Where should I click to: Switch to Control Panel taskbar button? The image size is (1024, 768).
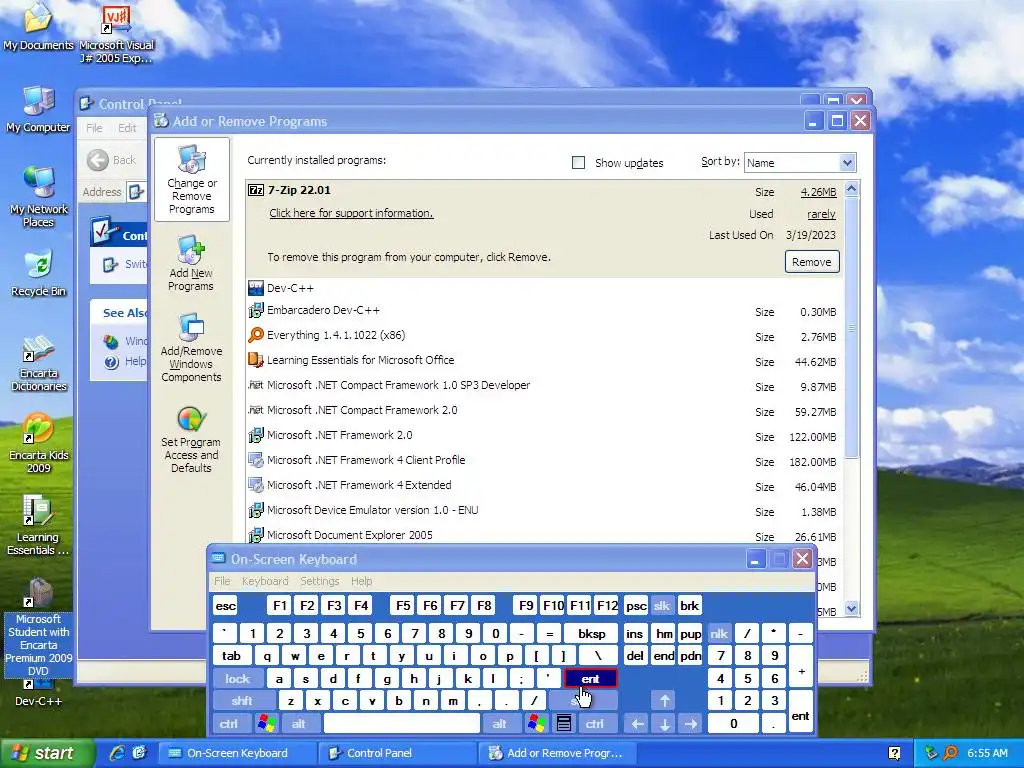point(400,753)
